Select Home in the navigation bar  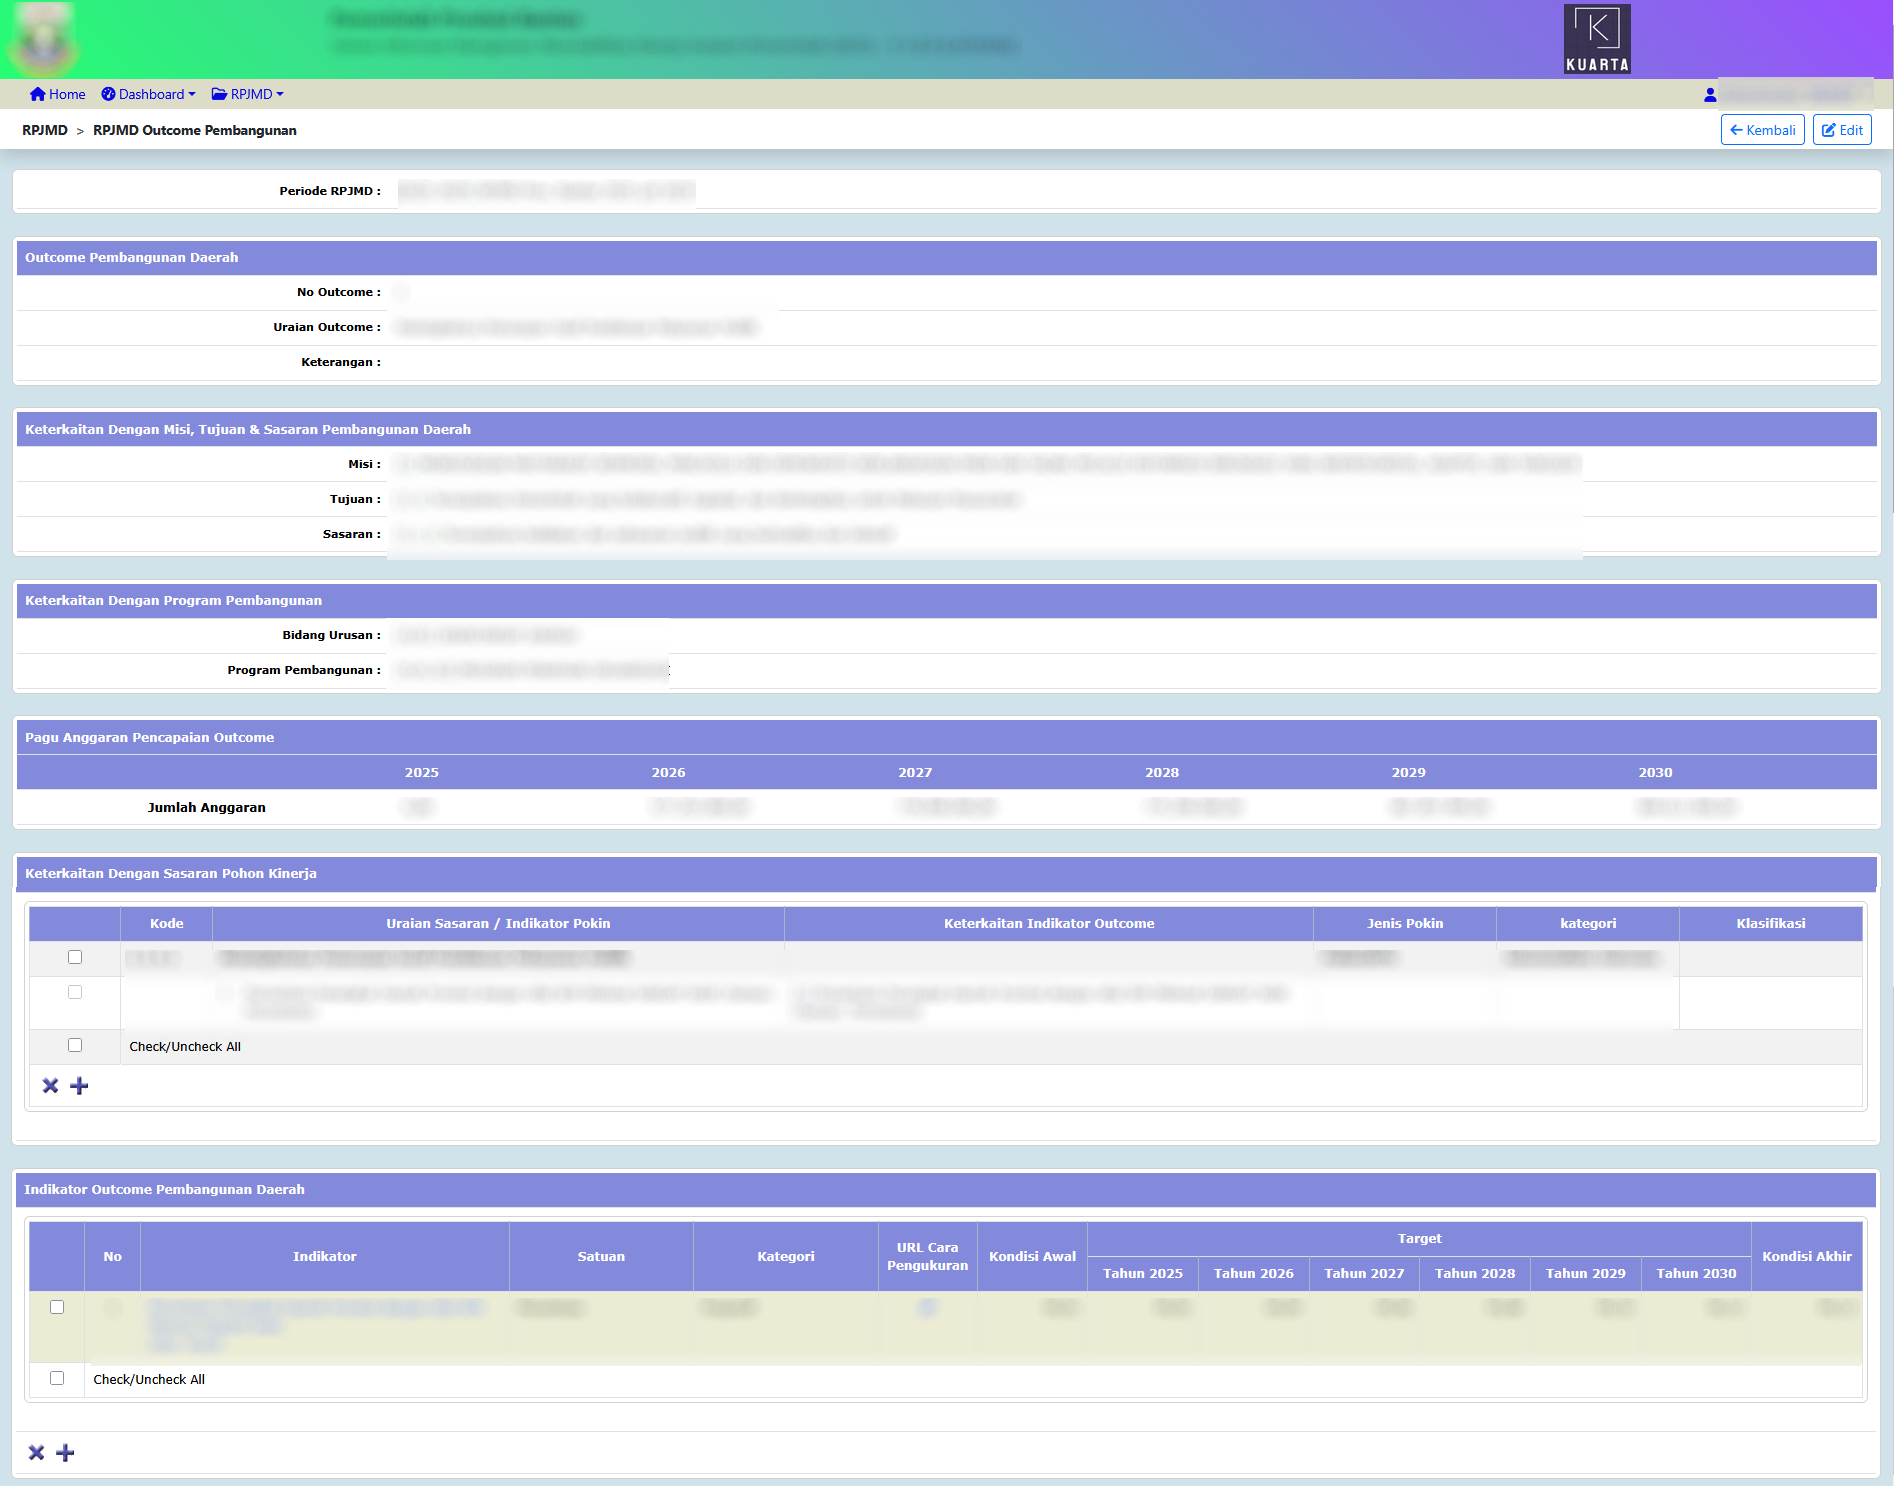[57, 93]
